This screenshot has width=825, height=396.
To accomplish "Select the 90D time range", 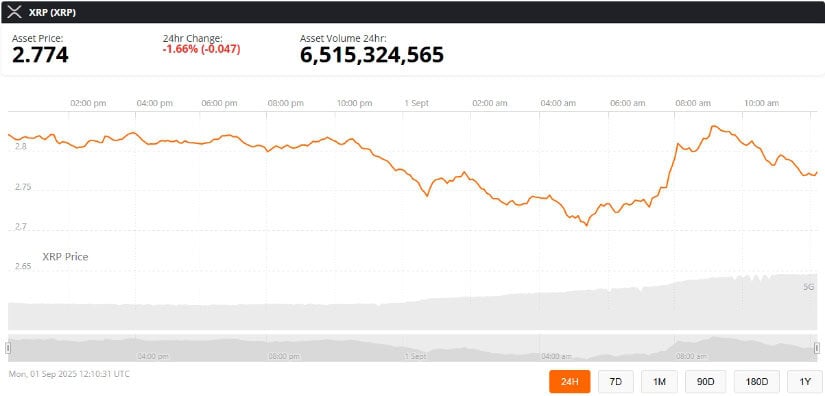I will (706, 382).
